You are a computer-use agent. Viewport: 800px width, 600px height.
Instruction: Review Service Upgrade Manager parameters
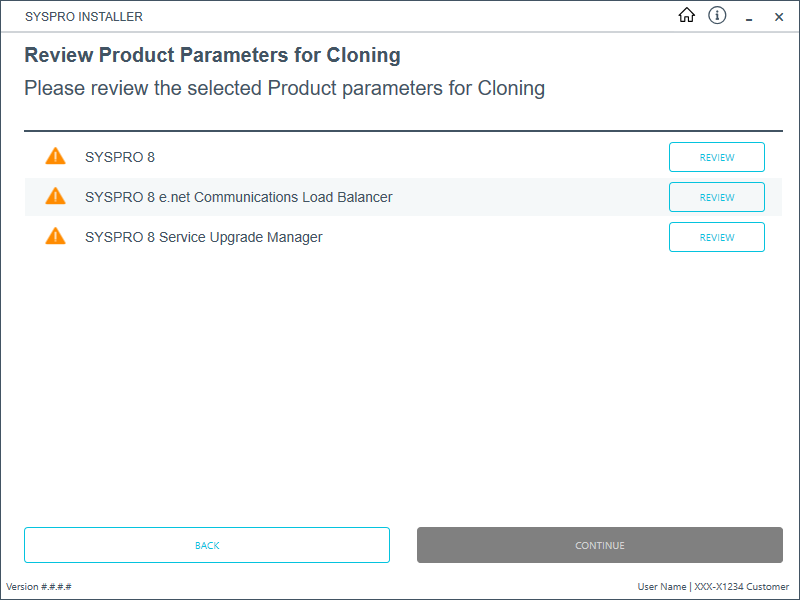pos(716,237)
